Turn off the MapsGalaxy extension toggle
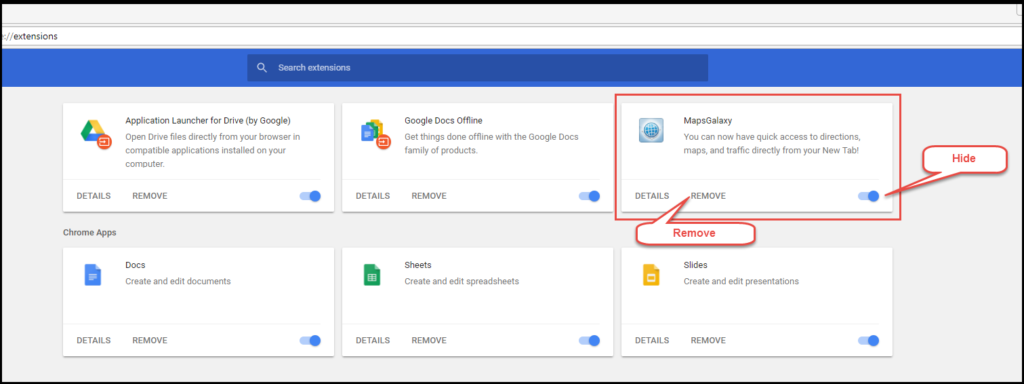This screenshot has height=384, width=1024. tap(869, 196)
